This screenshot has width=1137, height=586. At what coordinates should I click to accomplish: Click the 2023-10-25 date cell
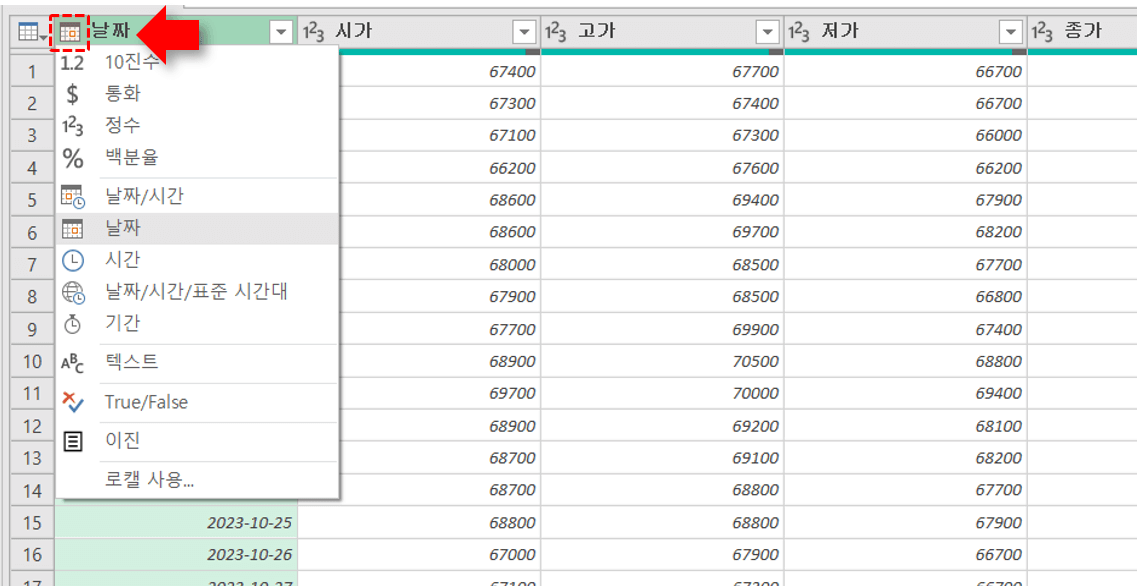pyautogui.click(x=176, y=522)
